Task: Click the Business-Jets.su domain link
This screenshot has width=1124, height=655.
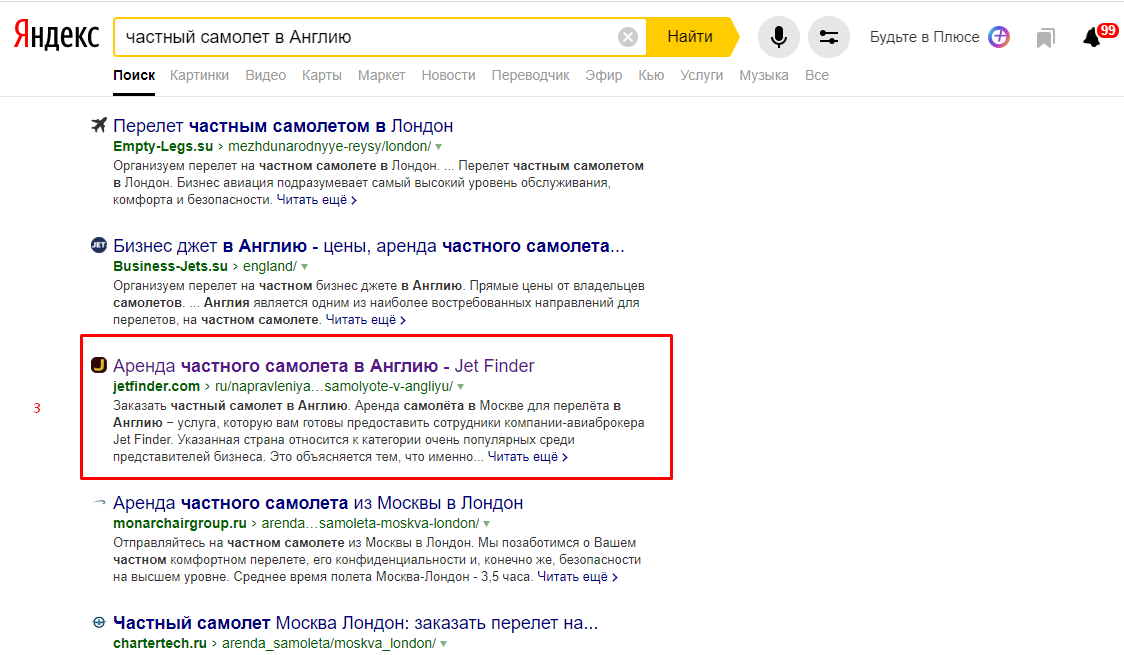Action: coord(171,266)
